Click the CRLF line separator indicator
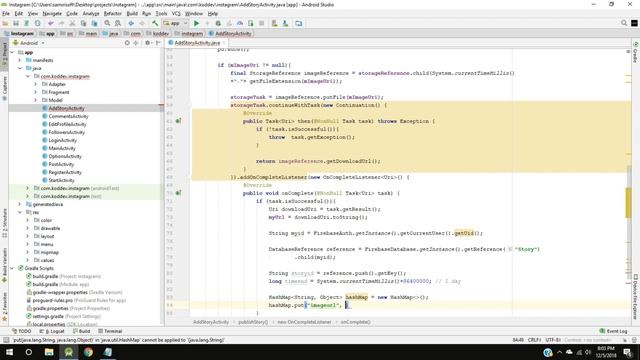640x360 pixels. 534,340
